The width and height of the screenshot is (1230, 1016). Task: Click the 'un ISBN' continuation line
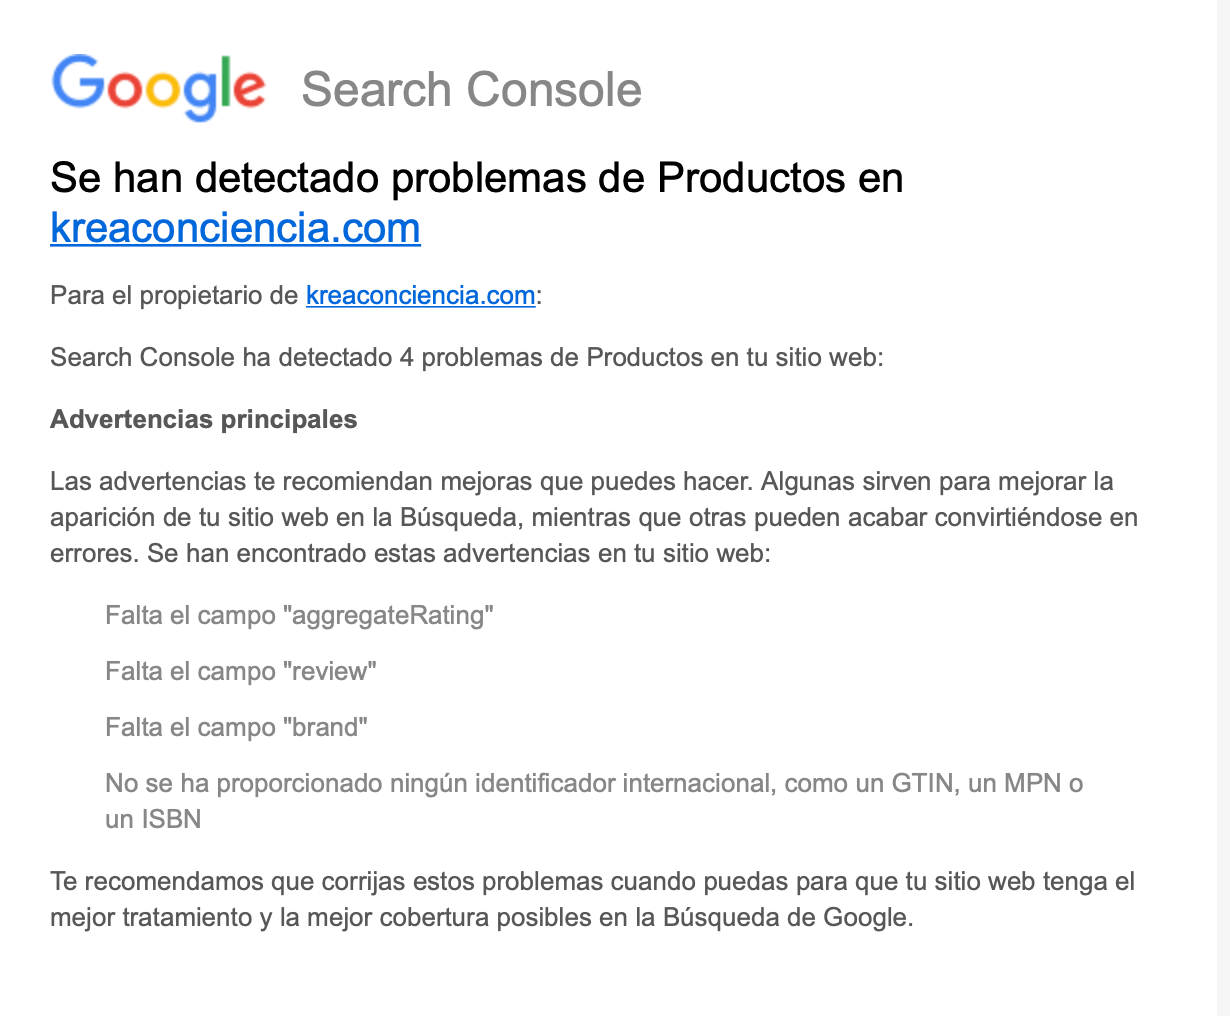pos(153,819)
